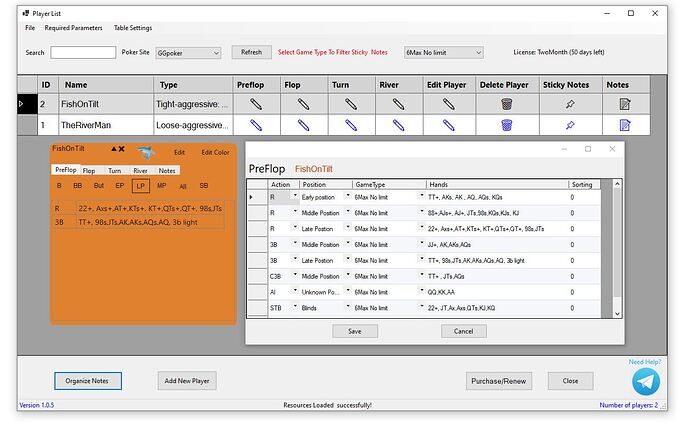Open Action dropdown in Early position row

(295, 196)
